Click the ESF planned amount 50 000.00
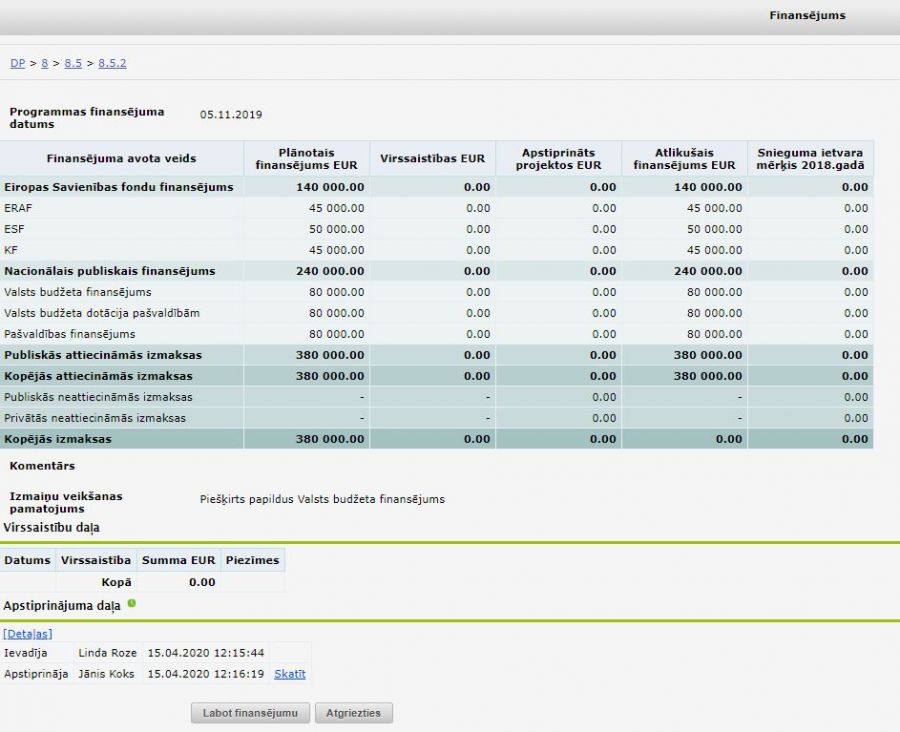The height and width of the screenshot is (732, 900). pyautogui.click(x=334, y=229)
